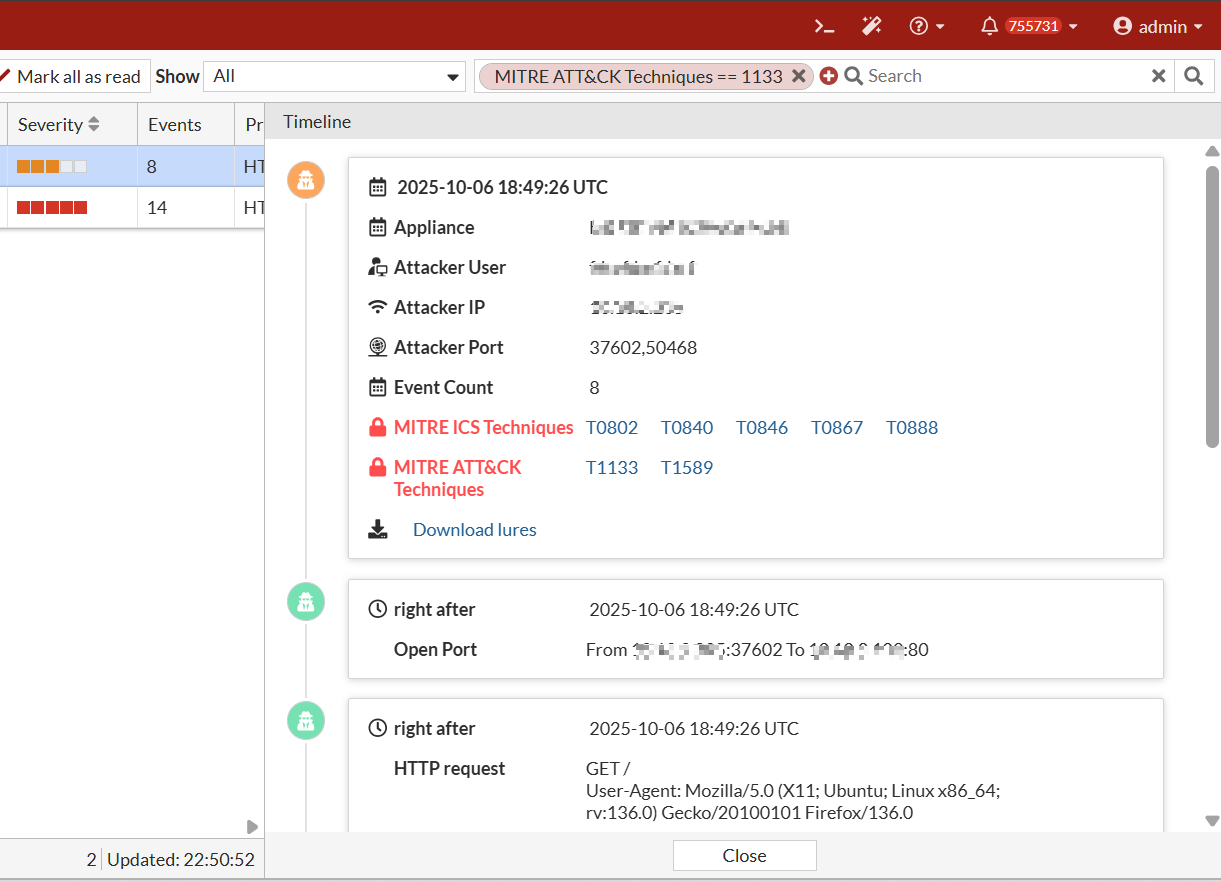Viewport: 1221px width, 882px height.
Task: Click the table horizontal scroll right arrow
Action: point(252,827)
